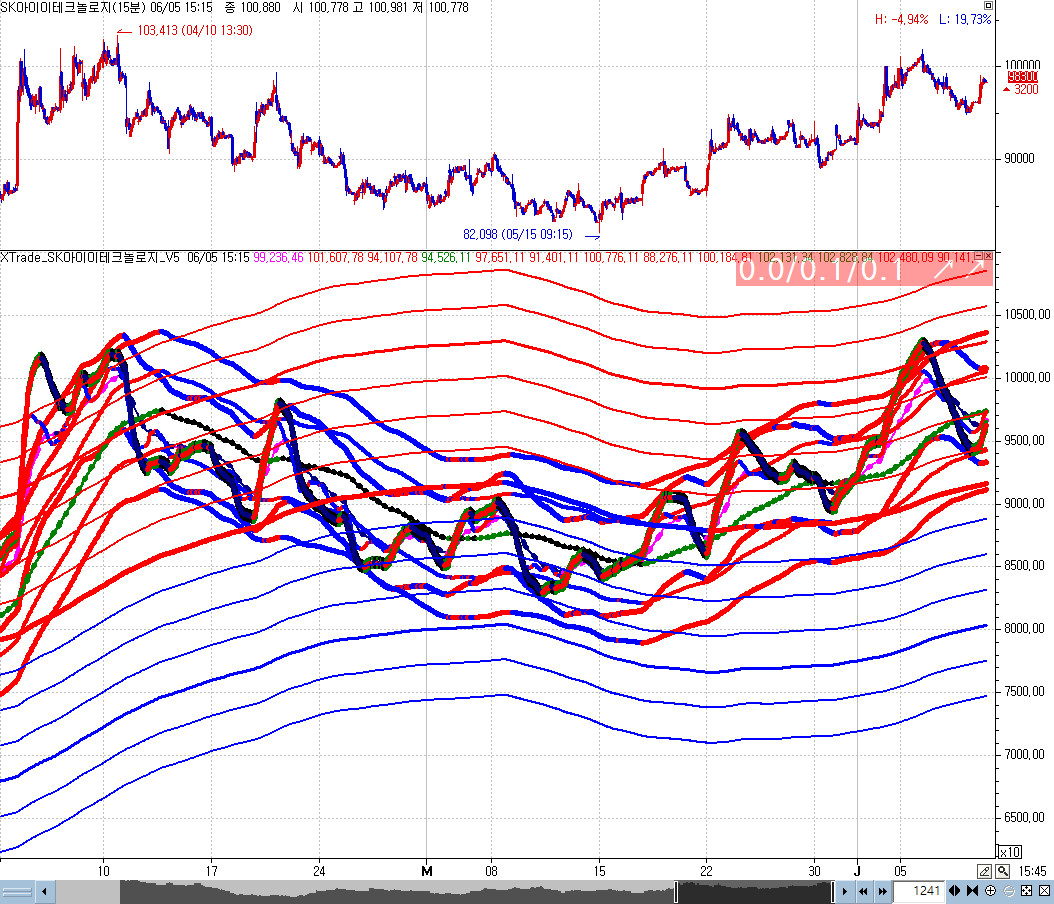Click inside the 1241 bar-count field
1054x904 pixels.
pos(927,891)
